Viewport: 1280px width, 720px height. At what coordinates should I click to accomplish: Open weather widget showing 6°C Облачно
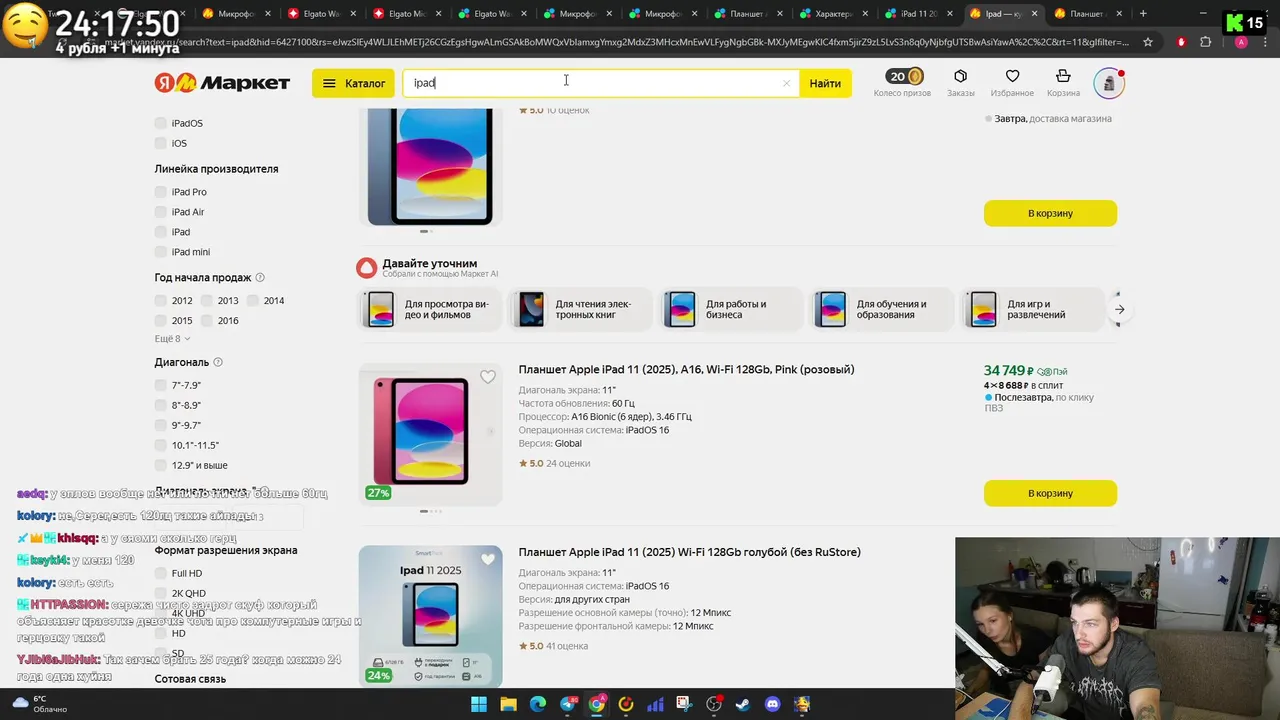pos(40,704)
